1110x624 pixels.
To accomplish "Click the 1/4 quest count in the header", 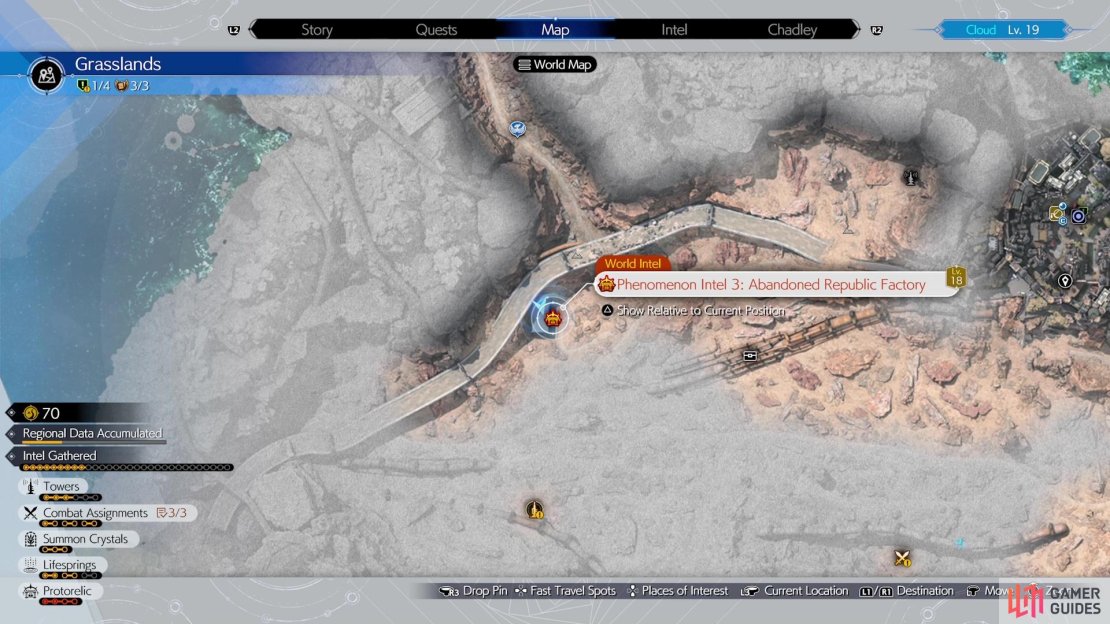I will 93,86.
